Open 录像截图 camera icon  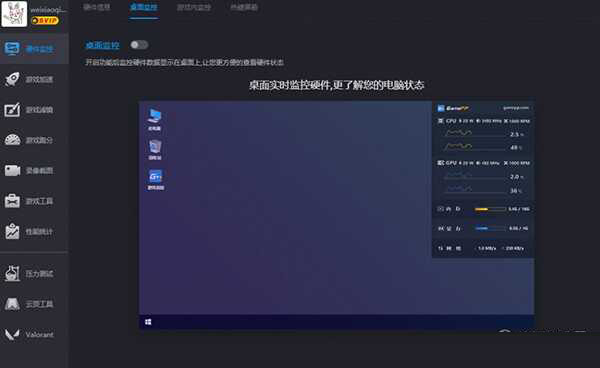coord(12,171)
